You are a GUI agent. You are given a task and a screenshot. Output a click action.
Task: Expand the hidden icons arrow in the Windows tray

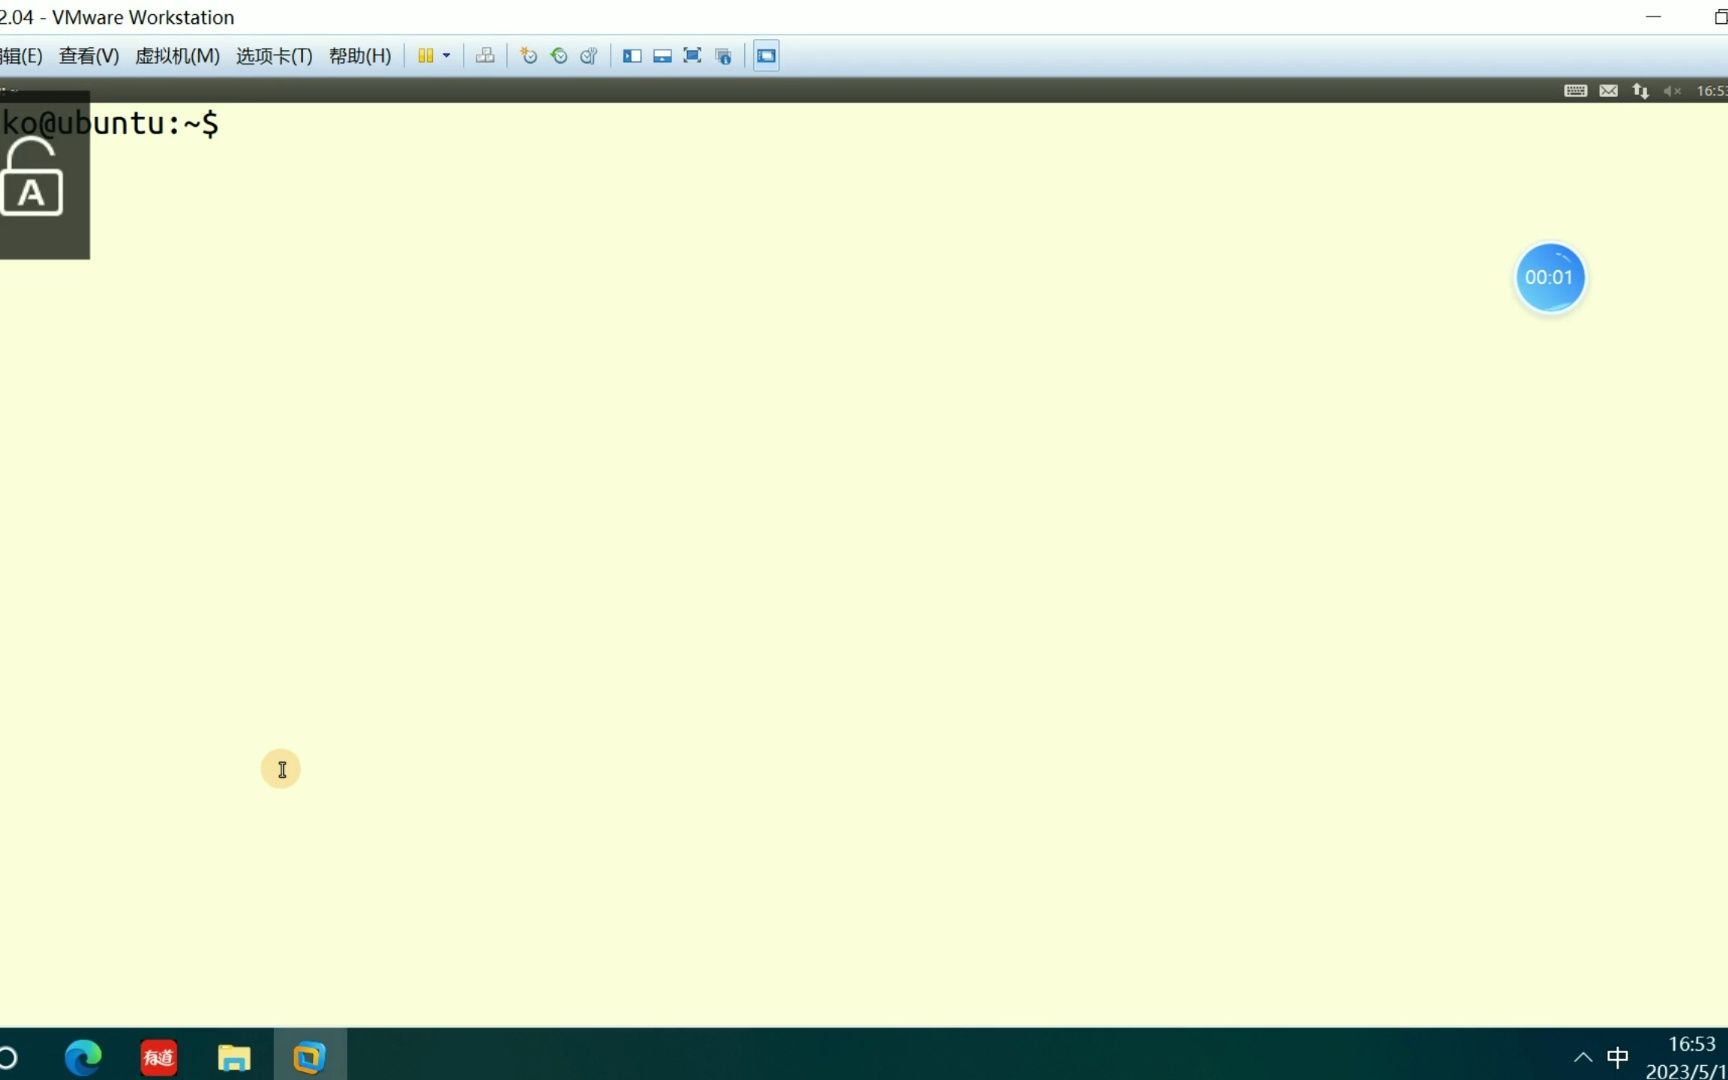[1583, 1057]
